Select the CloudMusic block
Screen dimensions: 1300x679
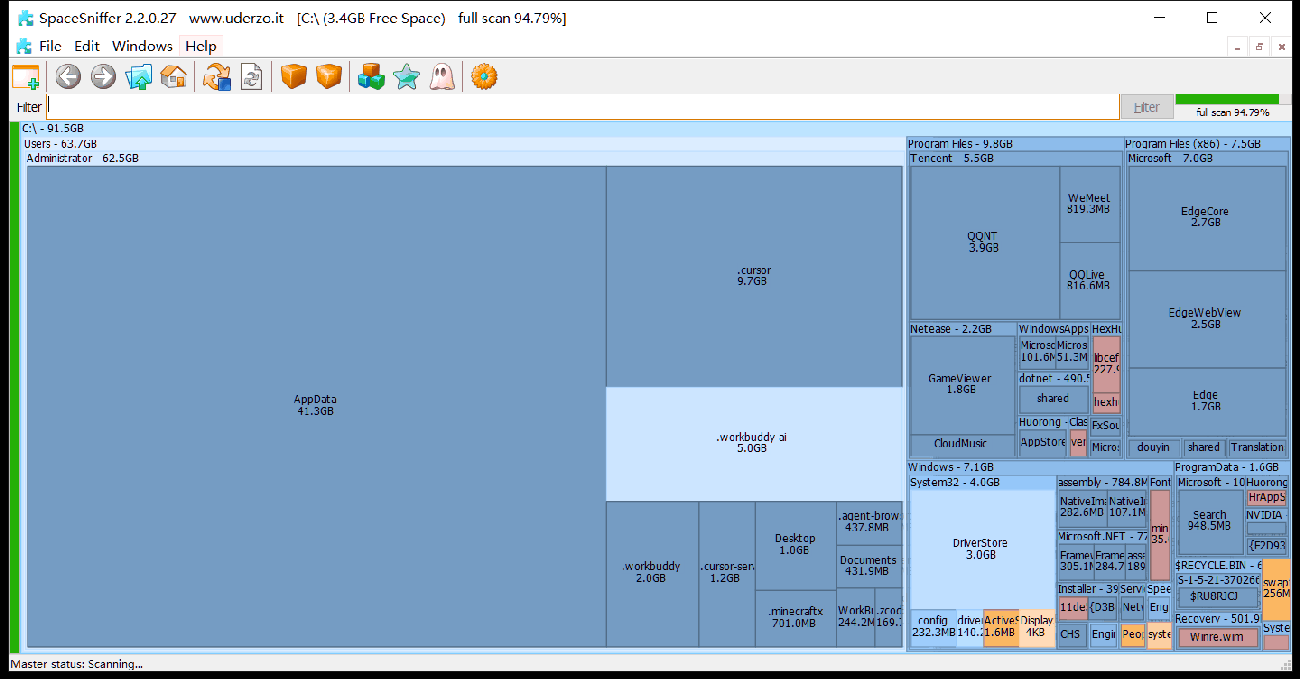pyautogui.click(x=961, y=445)
